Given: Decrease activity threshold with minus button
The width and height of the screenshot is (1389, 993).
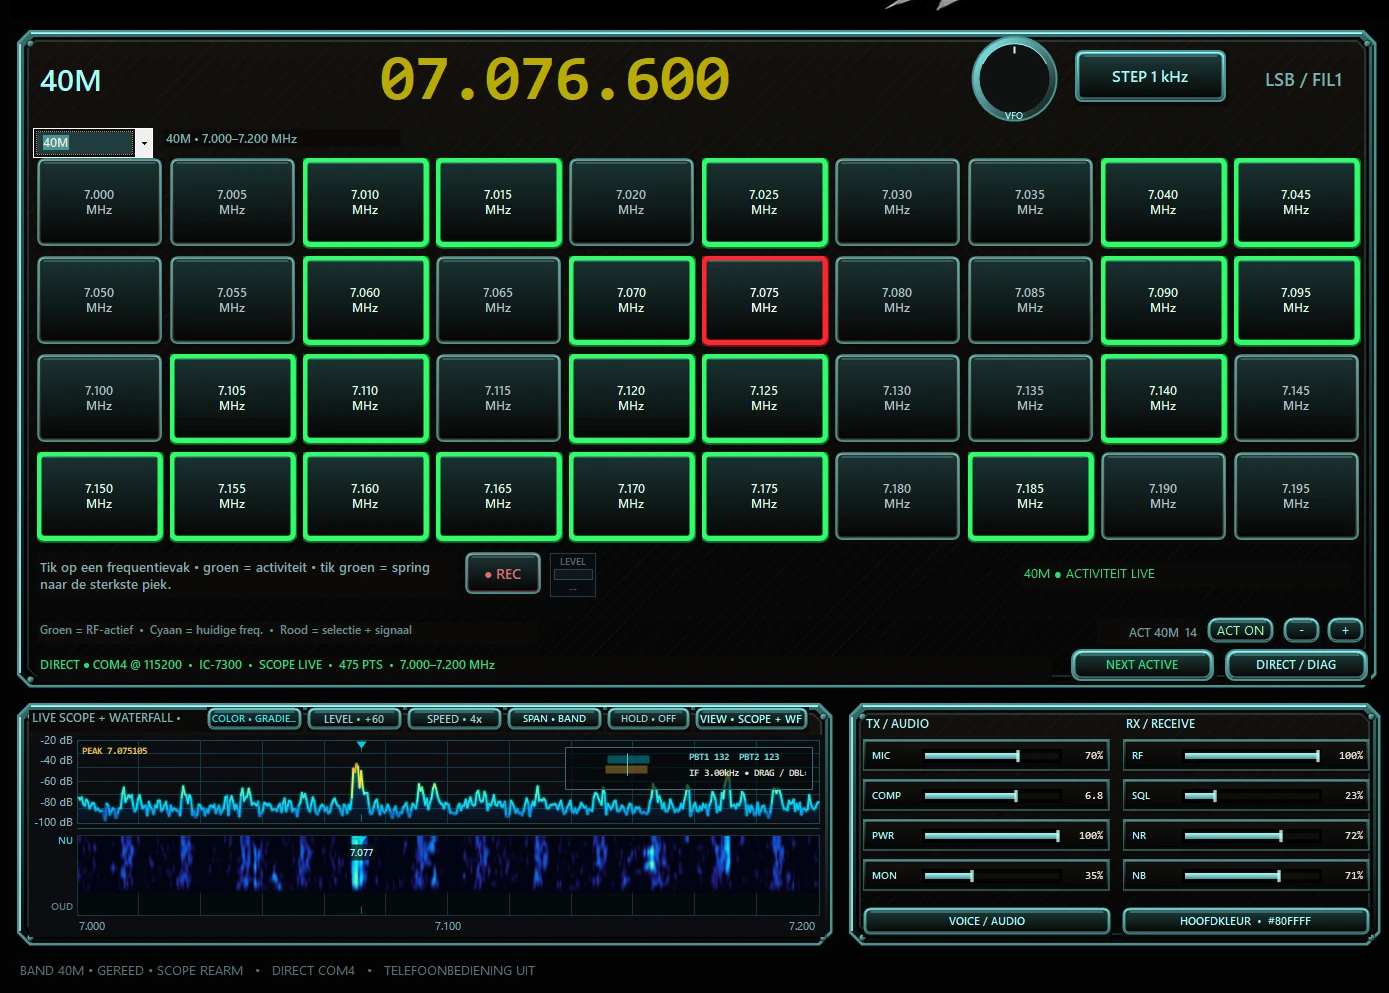Looking at the screenshot, I should click(x=1301, y=631).
